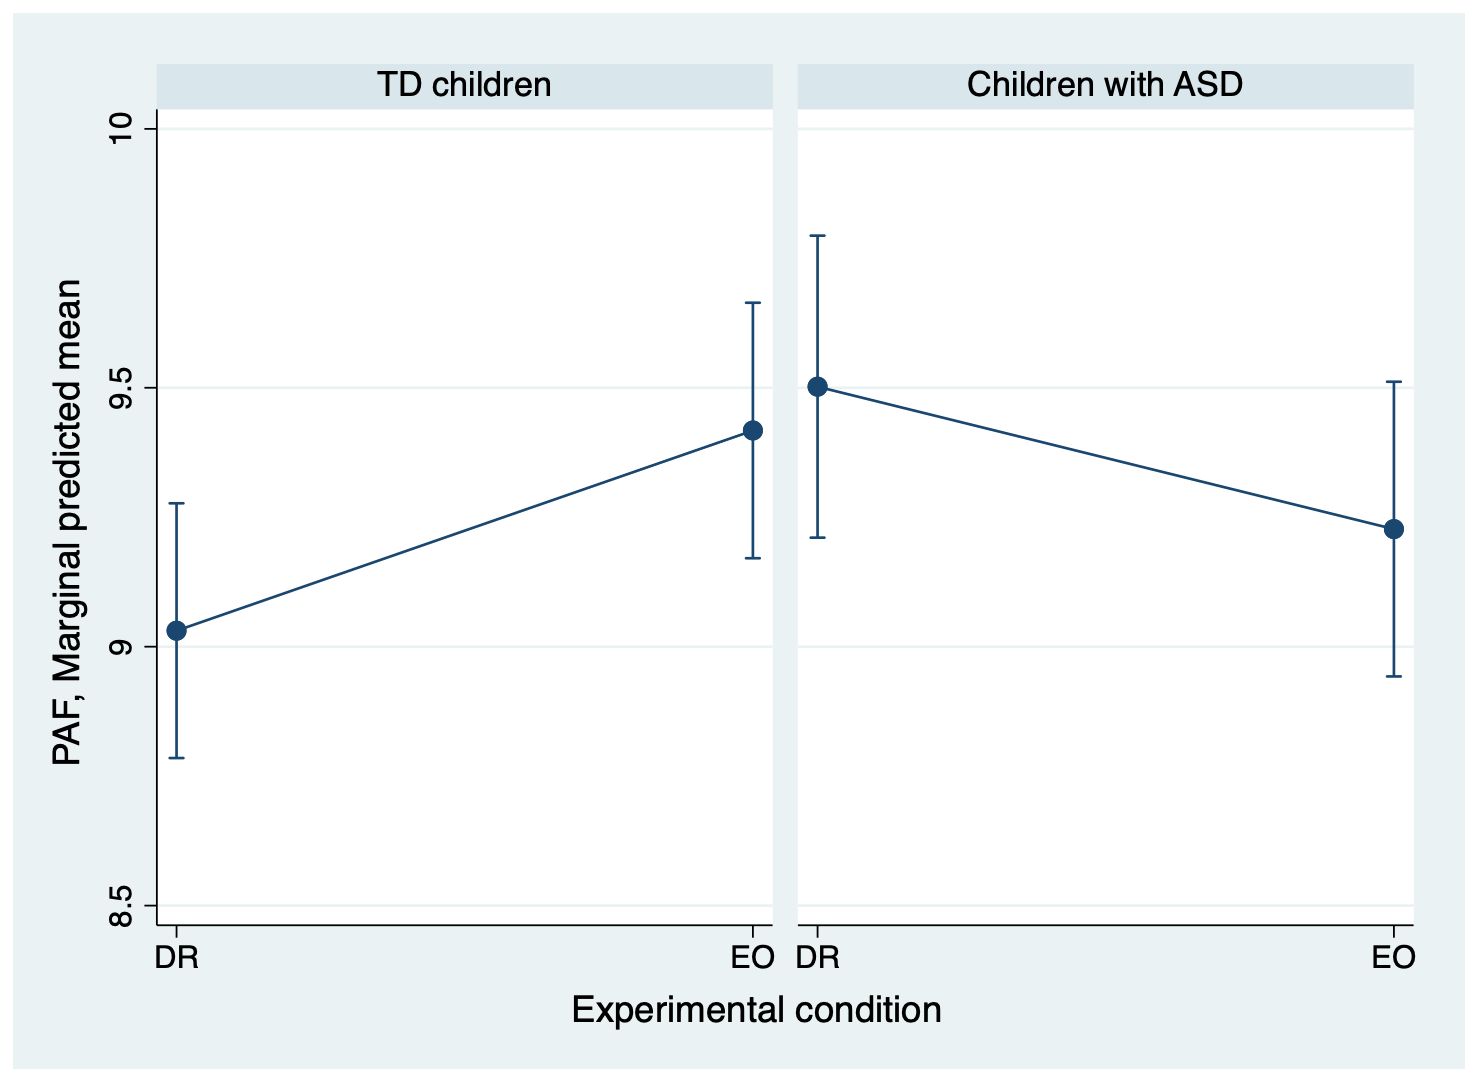Click bottom cap of ASD DR error bar
The height and width of the screenshot is (1085, 1481).
[818, 538]
